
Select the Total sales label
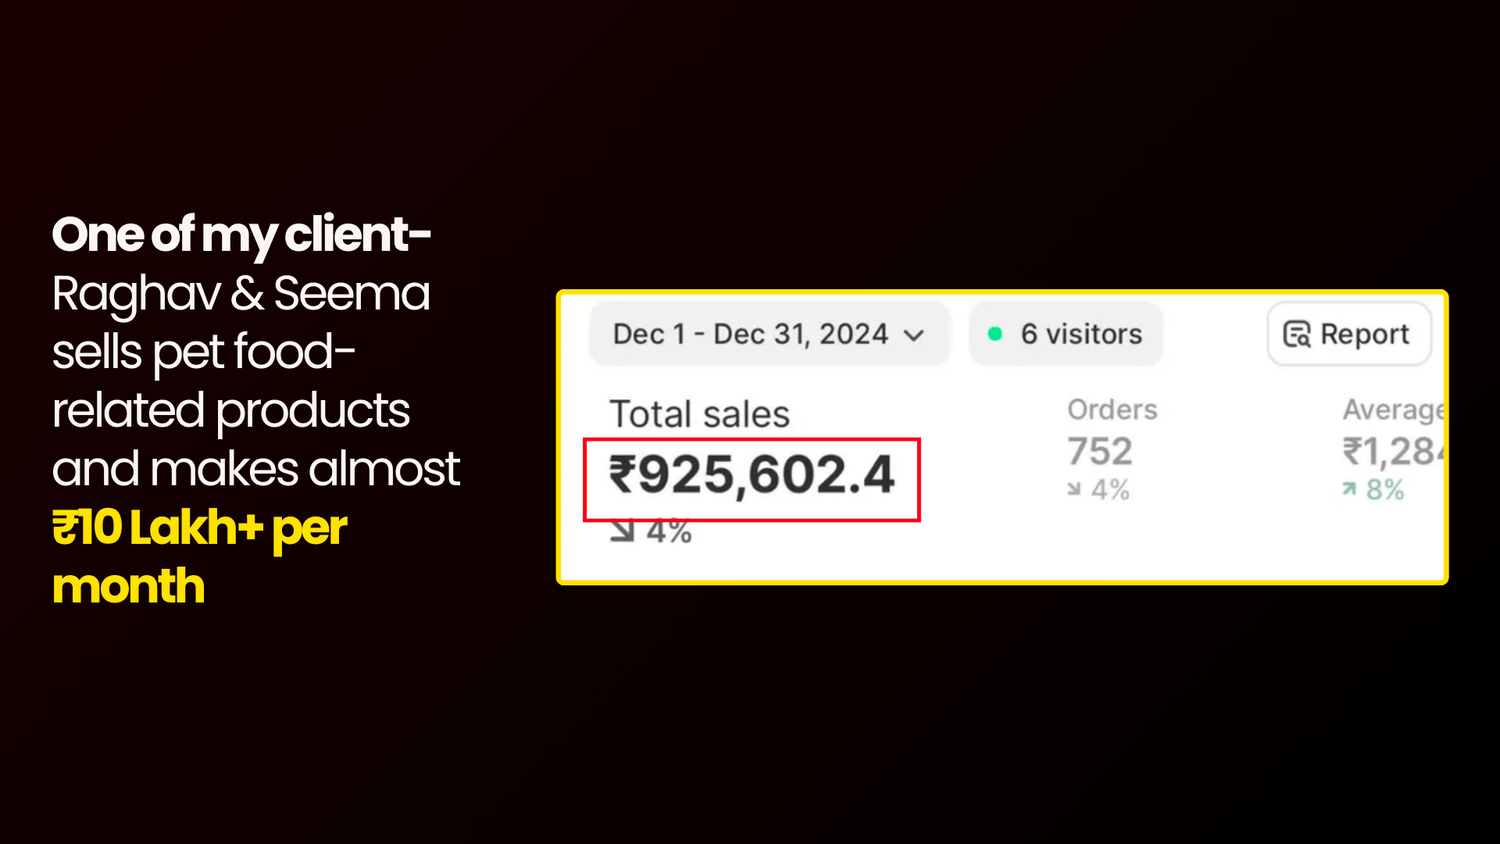pyautogui.click(x=699, y=414)
